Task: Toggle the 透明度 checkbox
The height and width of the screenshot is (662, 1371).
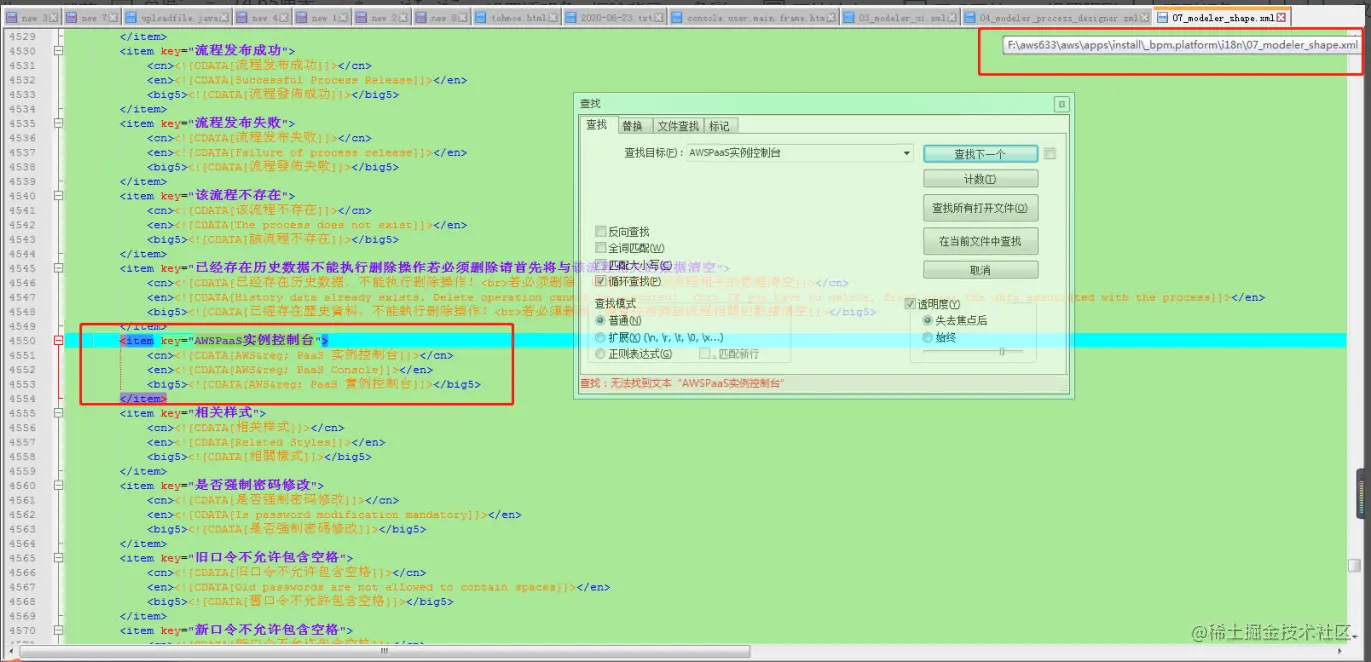Action: tap(910, 304)
